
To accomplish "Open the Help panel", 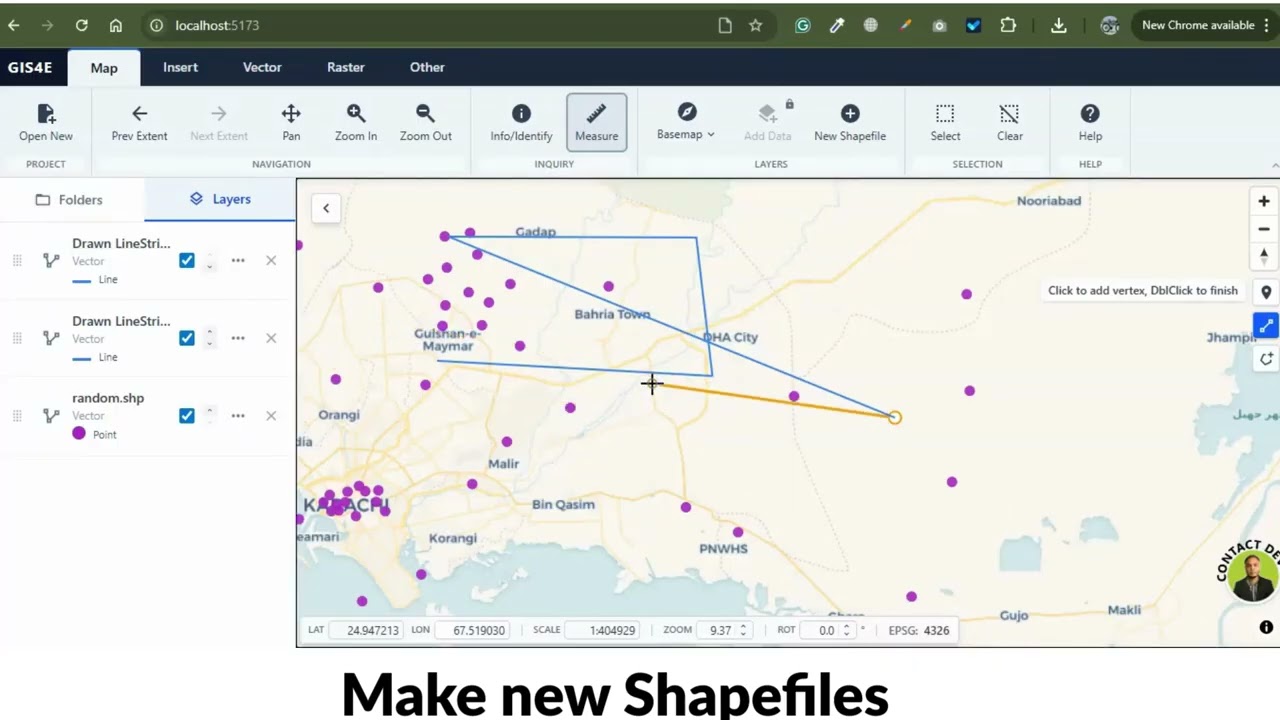I will point(1090,123).
